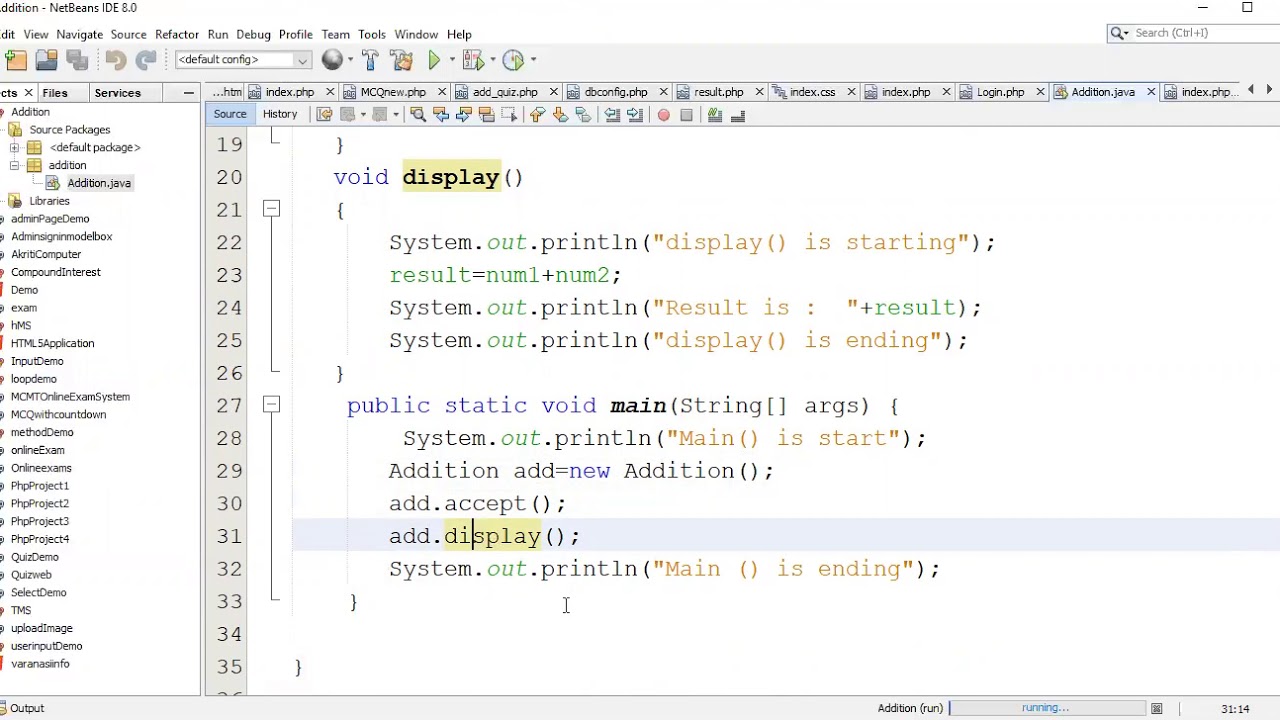
Task: Start macro recording with red circle
Action: (x=663, y=115)
